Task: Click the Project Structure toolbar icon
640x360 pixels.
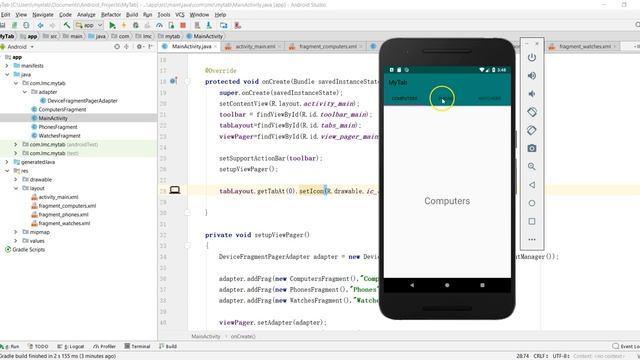Action: click(224, 25)
